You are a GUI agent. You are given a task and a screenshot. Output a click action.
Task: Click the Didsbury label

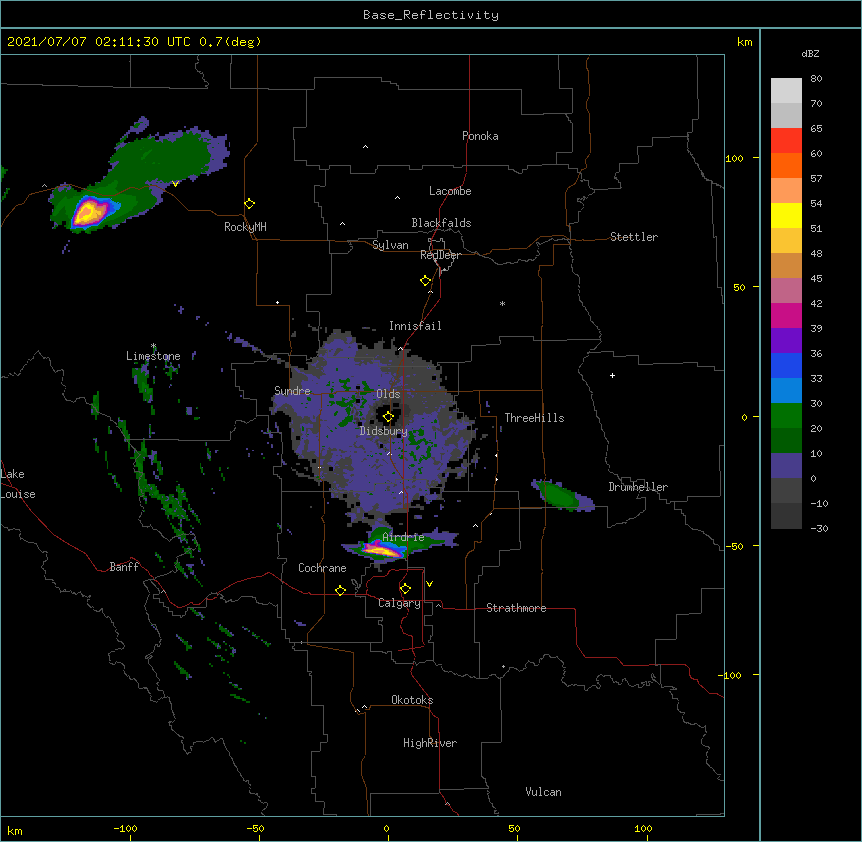pos(384,431)
